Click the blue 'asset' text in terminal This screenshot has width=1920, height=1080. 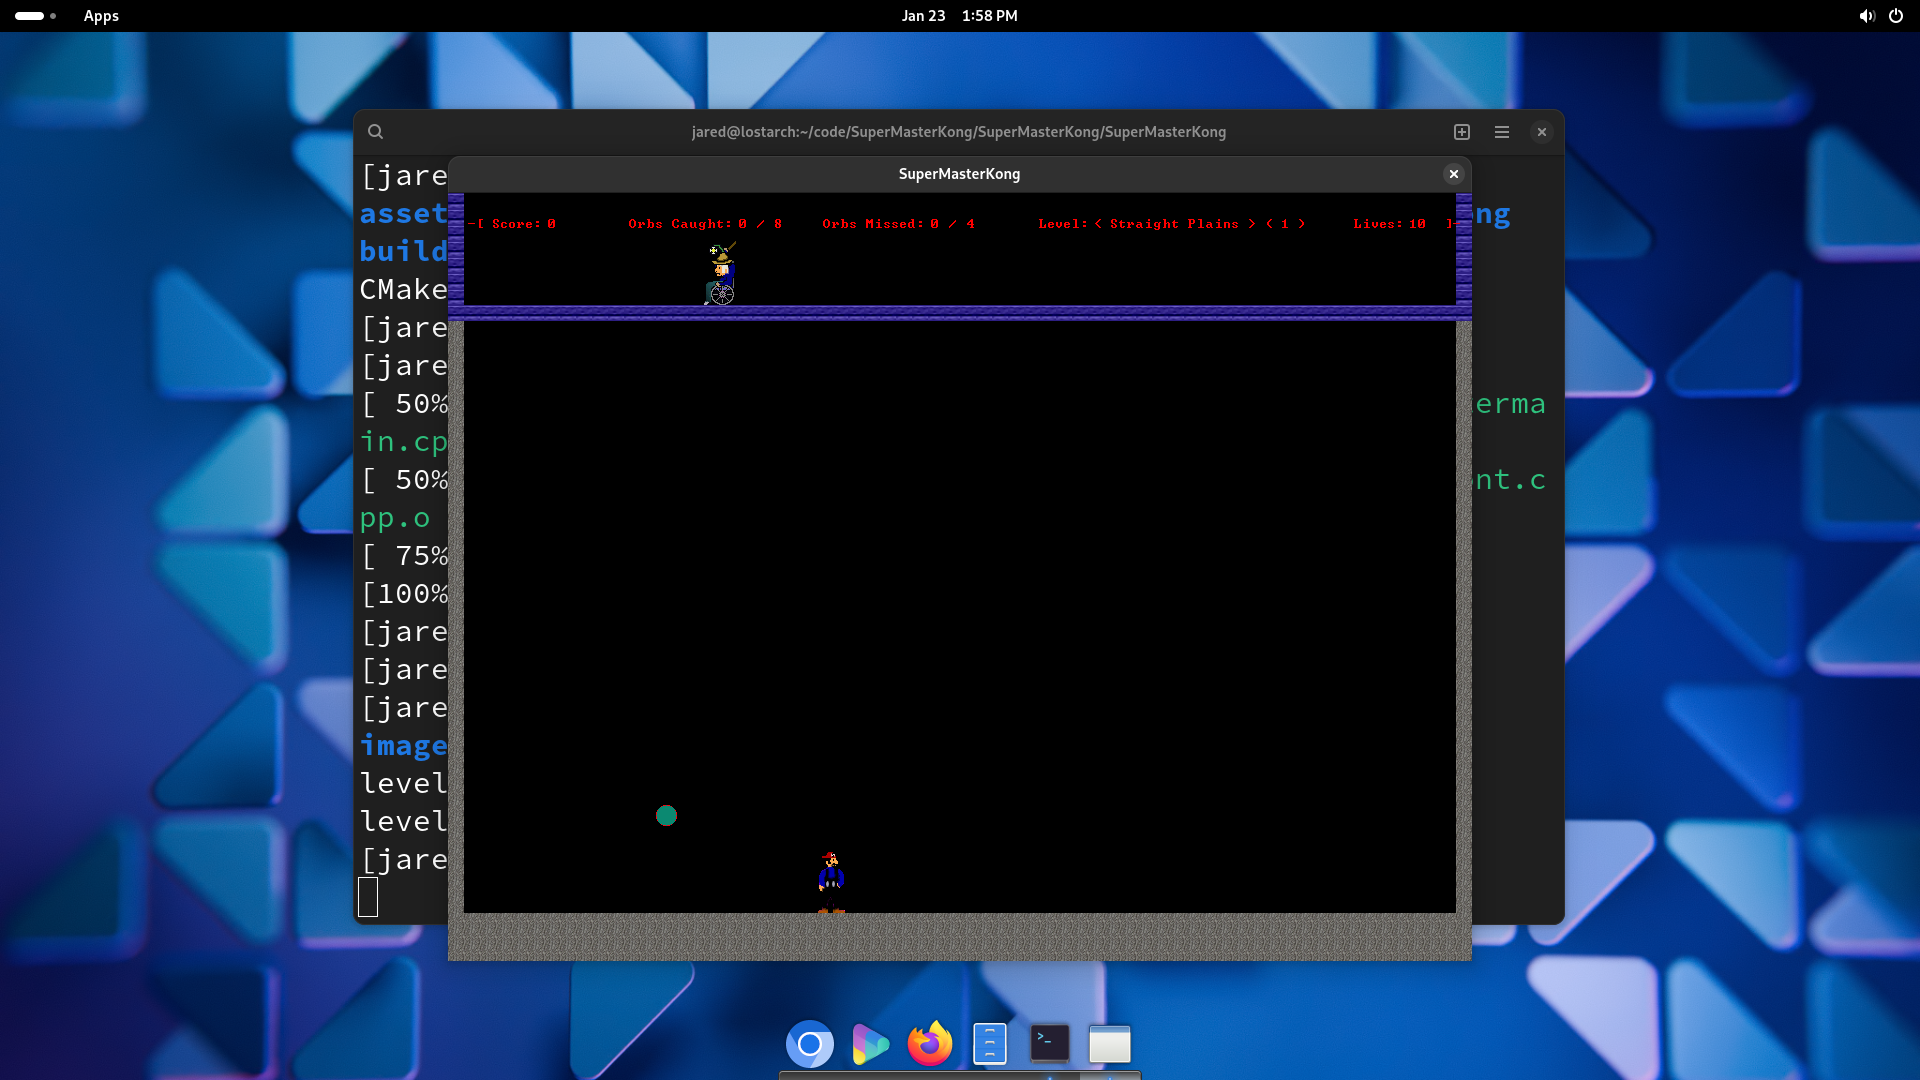click(403, 214)
